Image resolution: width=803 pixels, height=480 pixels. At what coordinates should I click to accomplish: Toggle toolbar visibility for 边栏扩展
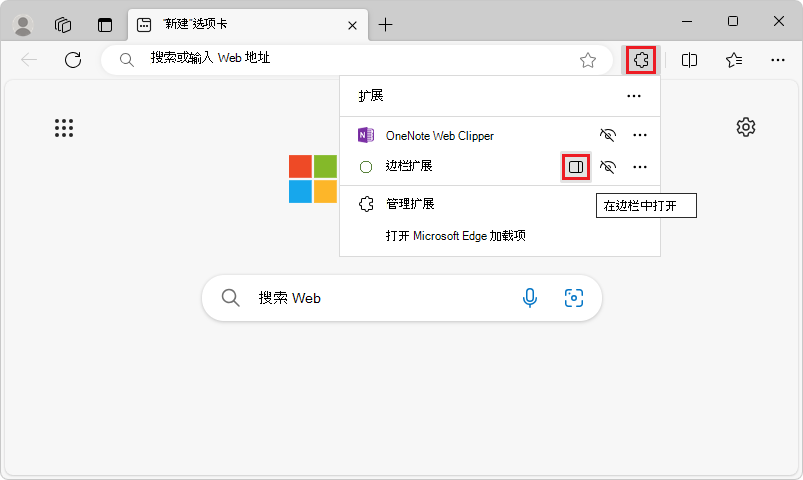pyautogui.click(x=607, y=166)
